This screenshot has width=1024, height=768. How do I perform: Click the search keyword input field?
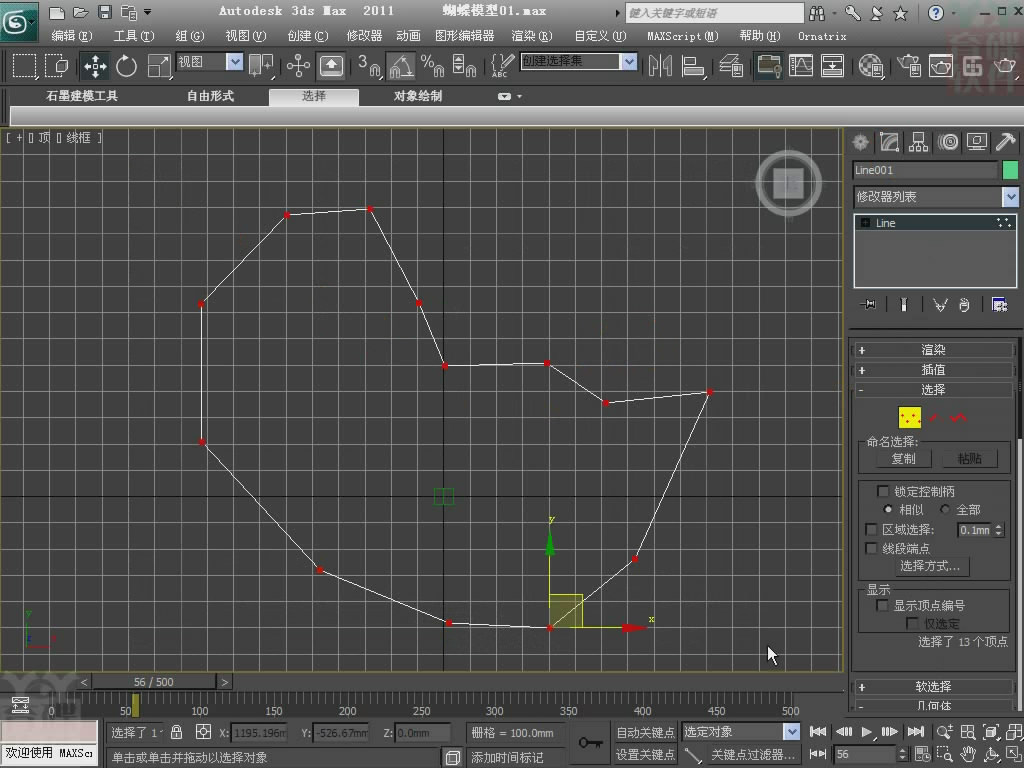pos(714,12)
